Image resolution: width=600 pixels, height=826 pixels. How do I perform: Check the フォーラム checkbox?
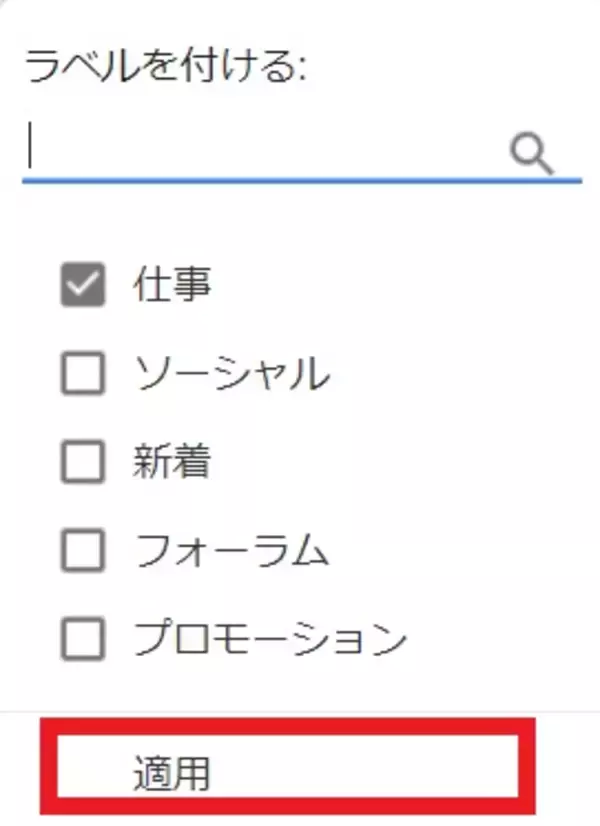coord(83,549)
